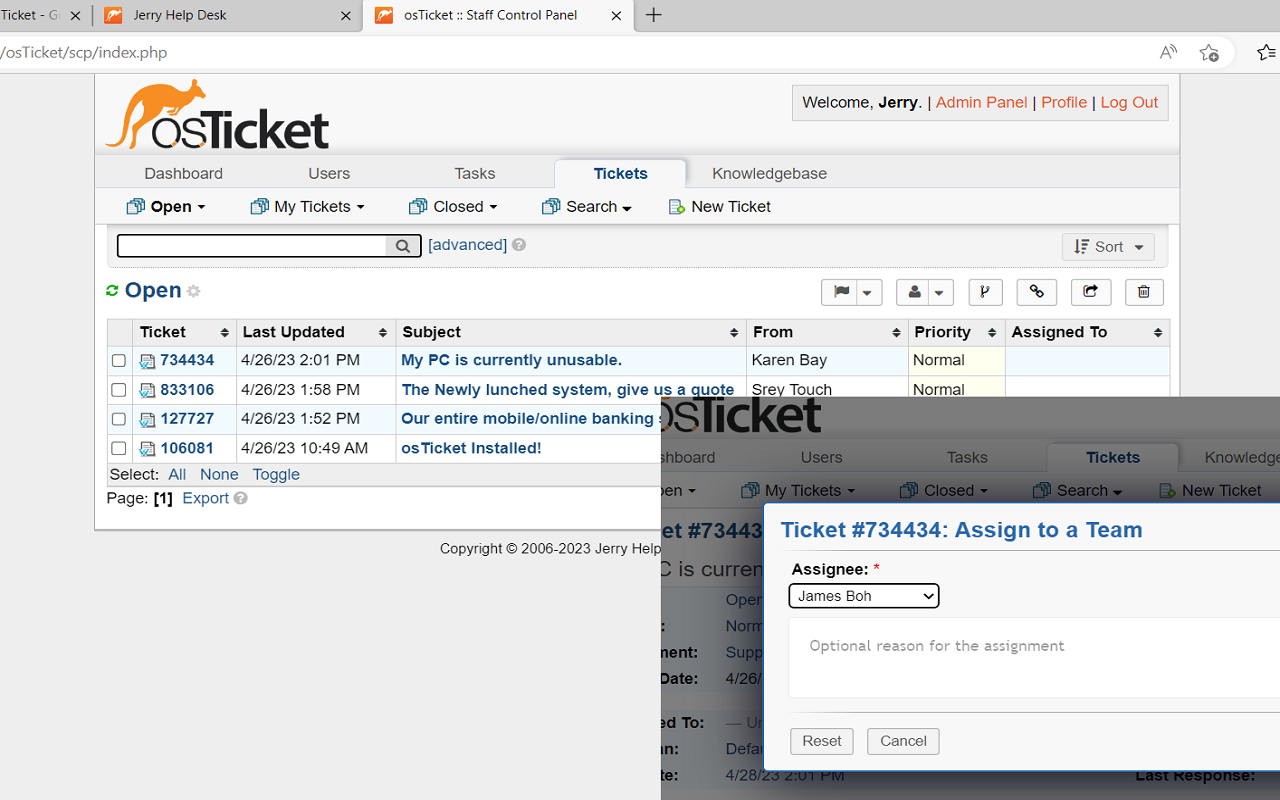The height and width of the screenshot is (800, 1280).
Task: Expand the My Tickets dropdown
Action: 307,206
